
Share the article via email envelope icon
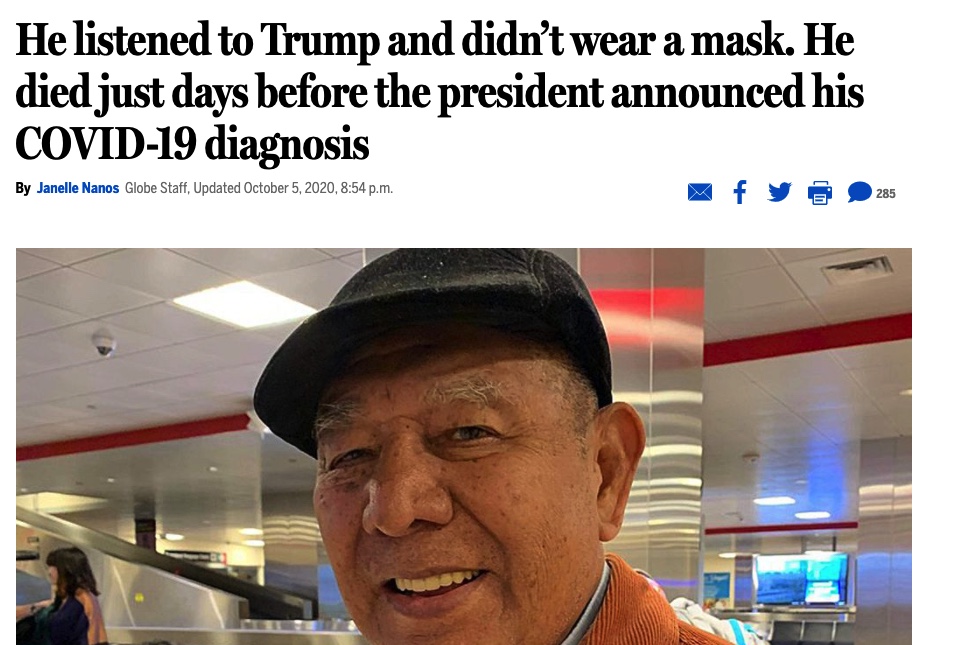pos(699,193)
